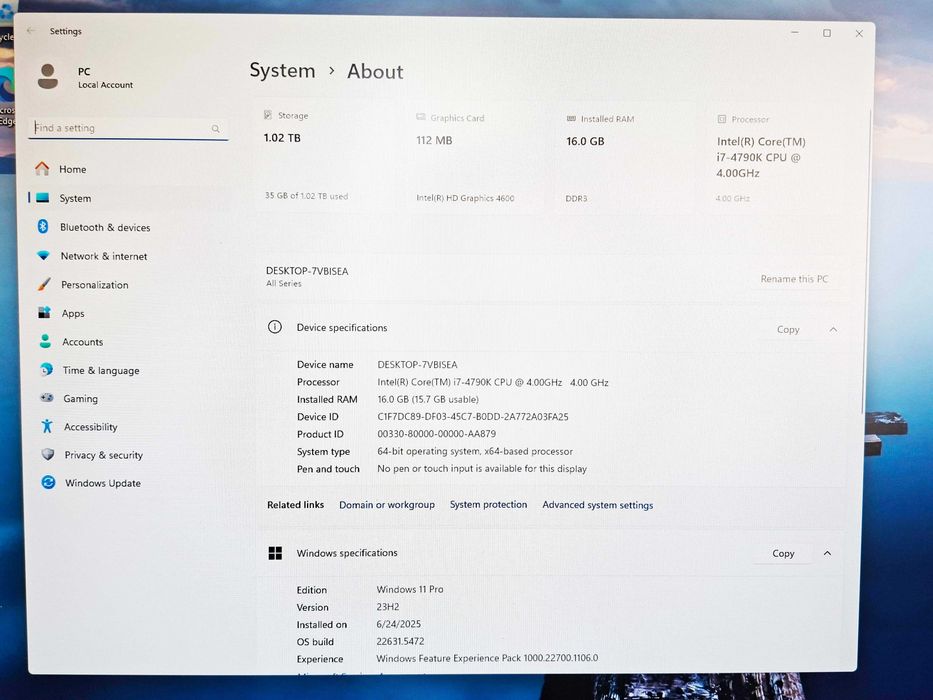Click the Storage card icon
The height and width of the screenshot is (700, 933).
(268, 114)
